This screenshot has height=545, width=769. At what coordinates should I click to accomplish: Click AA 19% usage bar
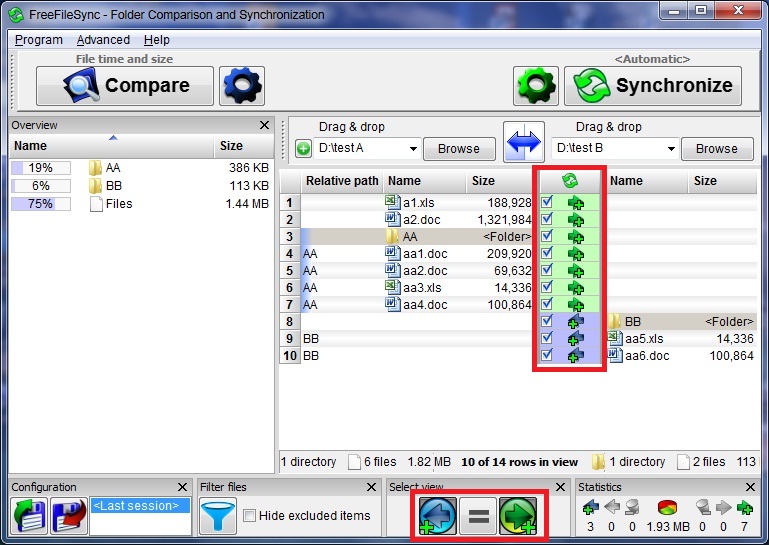[41, 168]
